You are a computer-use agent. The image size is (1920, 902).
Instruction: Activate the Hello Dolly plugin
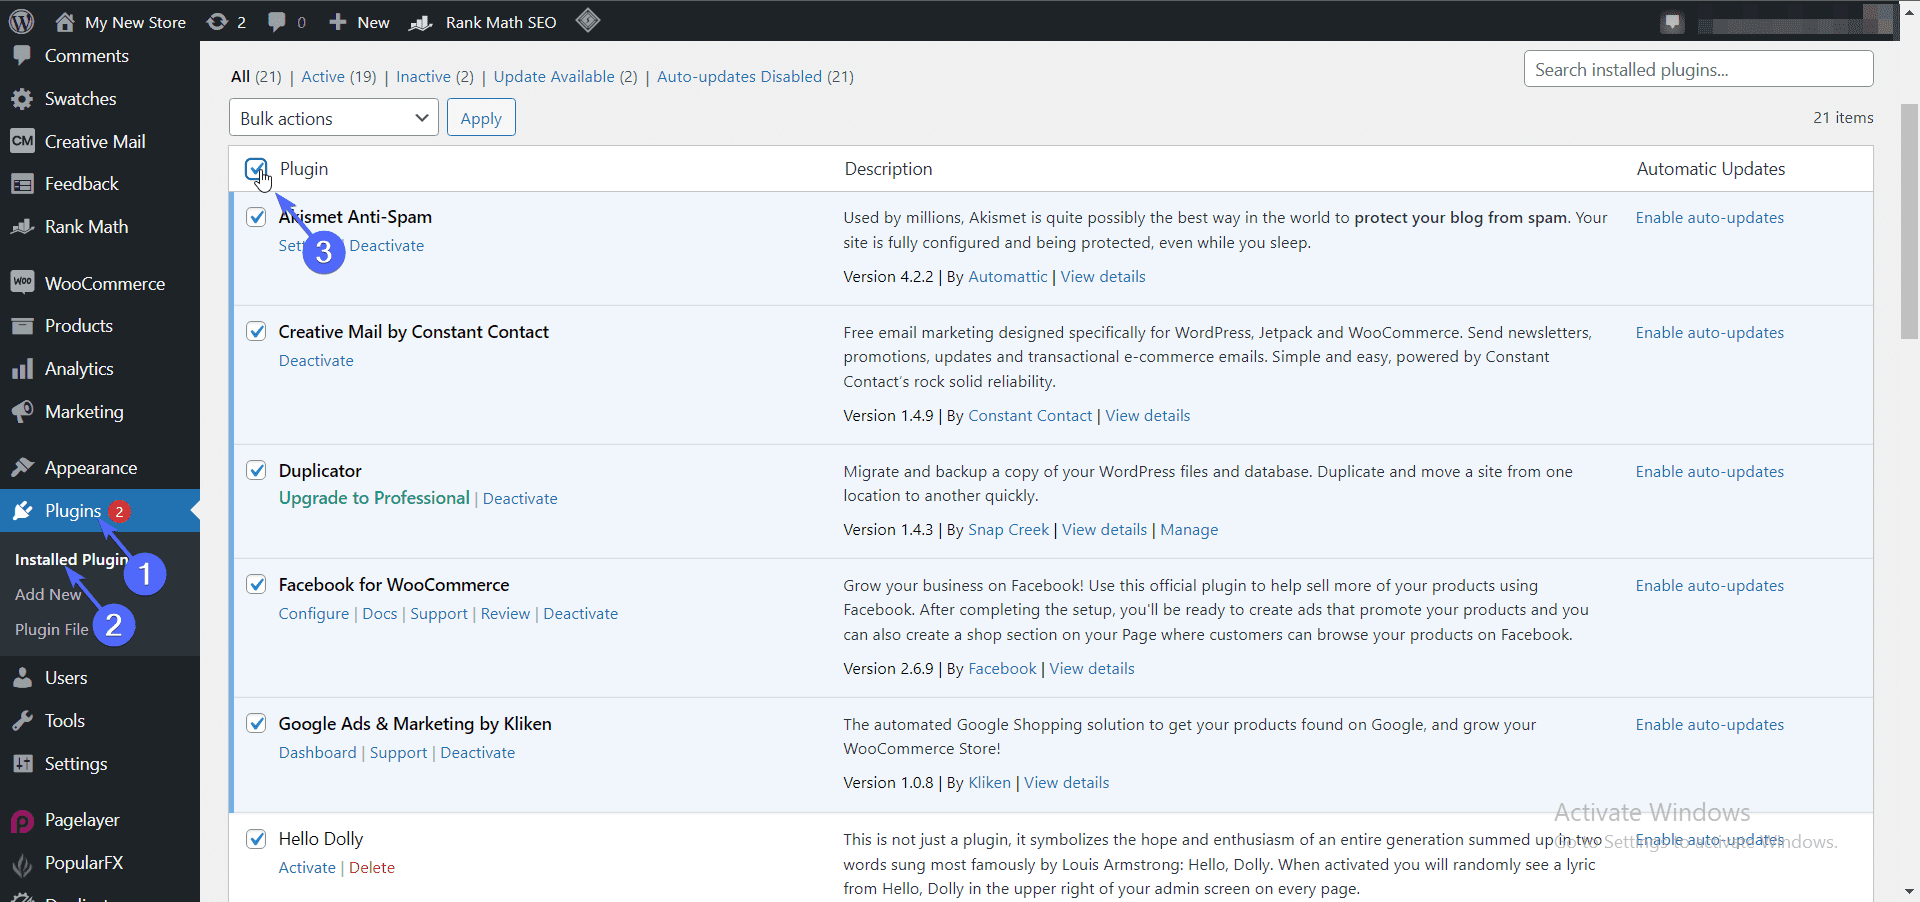[x=307, y=868]
